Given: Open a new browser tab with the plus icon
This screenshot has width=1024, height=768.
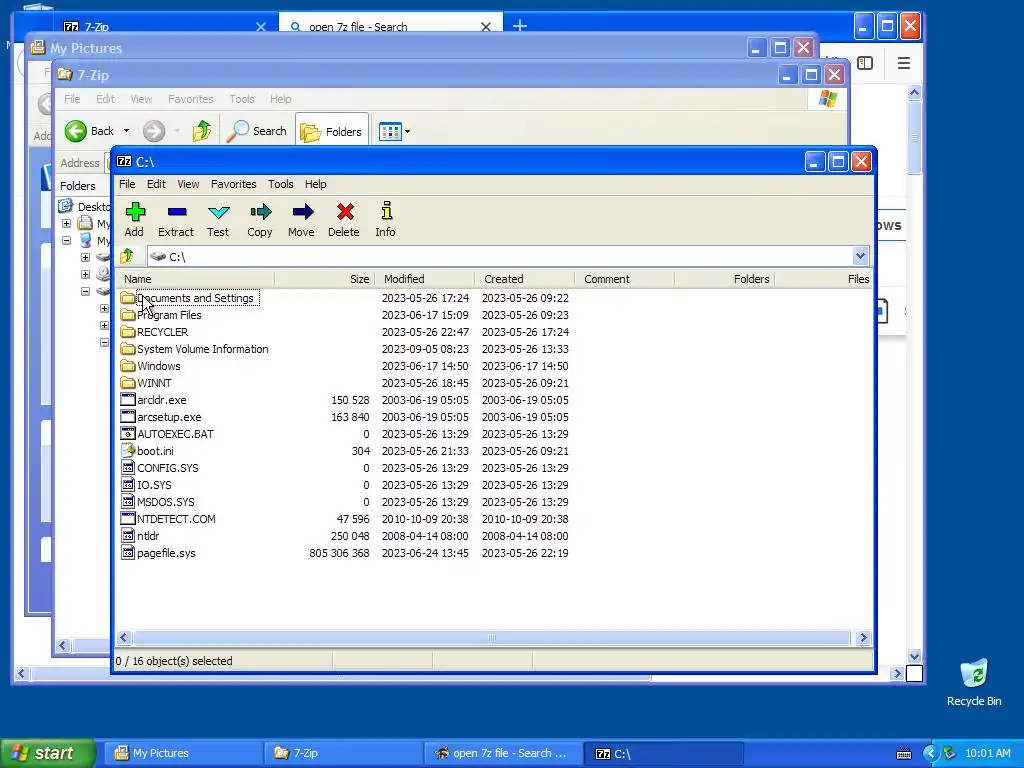Looking at the screenshot, I should pos(520,25).
